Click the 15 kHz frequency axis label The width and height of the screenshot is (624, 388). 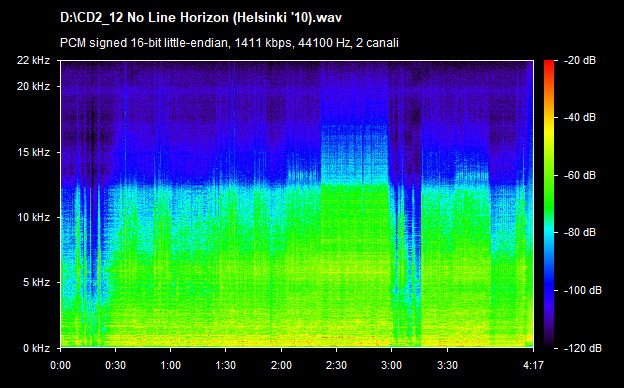coord(33,152)
